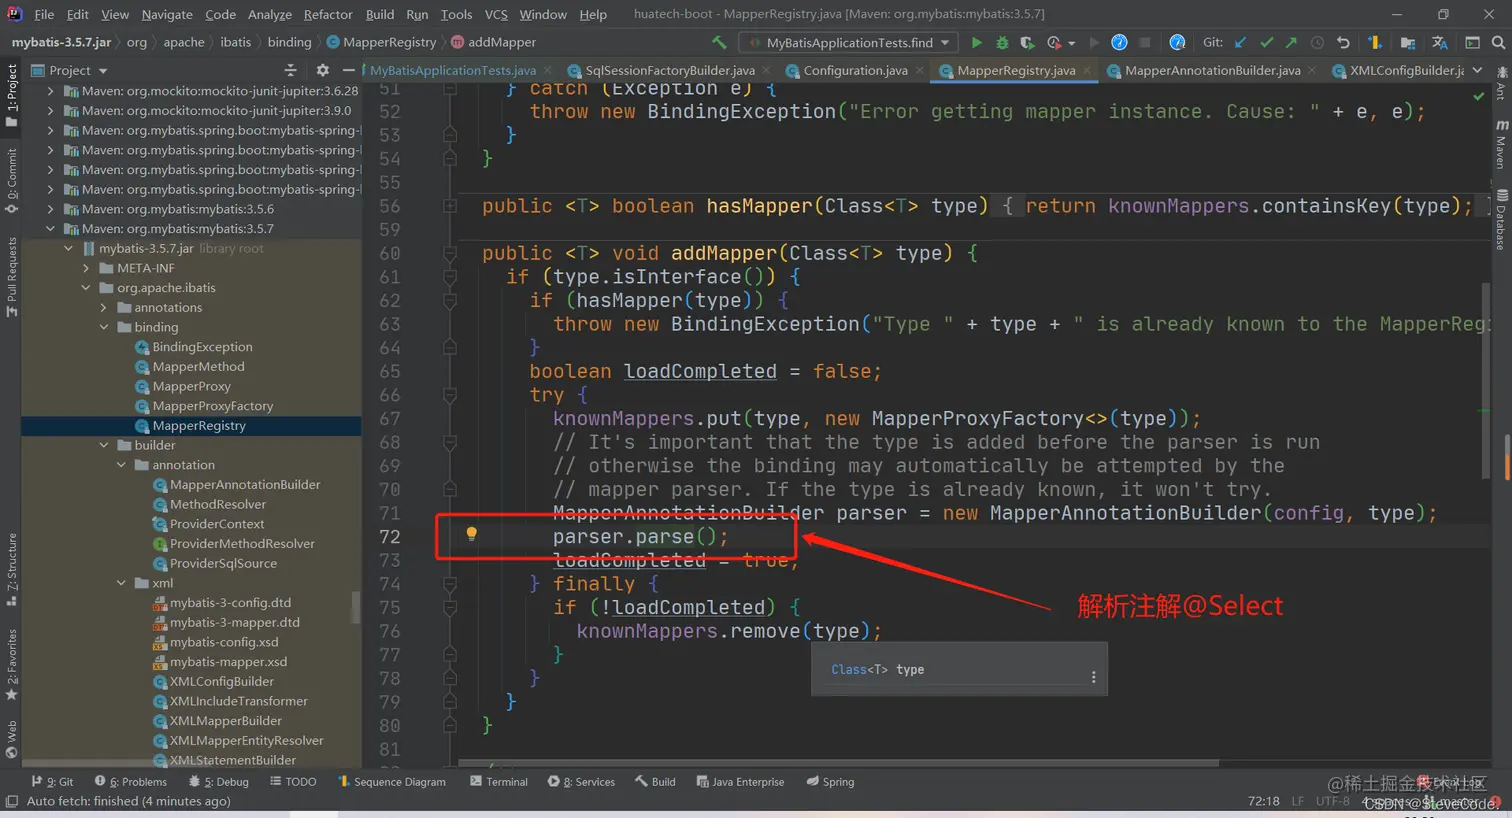Open the VCS menu
1512x818 pixels.
tap(496, 14)
